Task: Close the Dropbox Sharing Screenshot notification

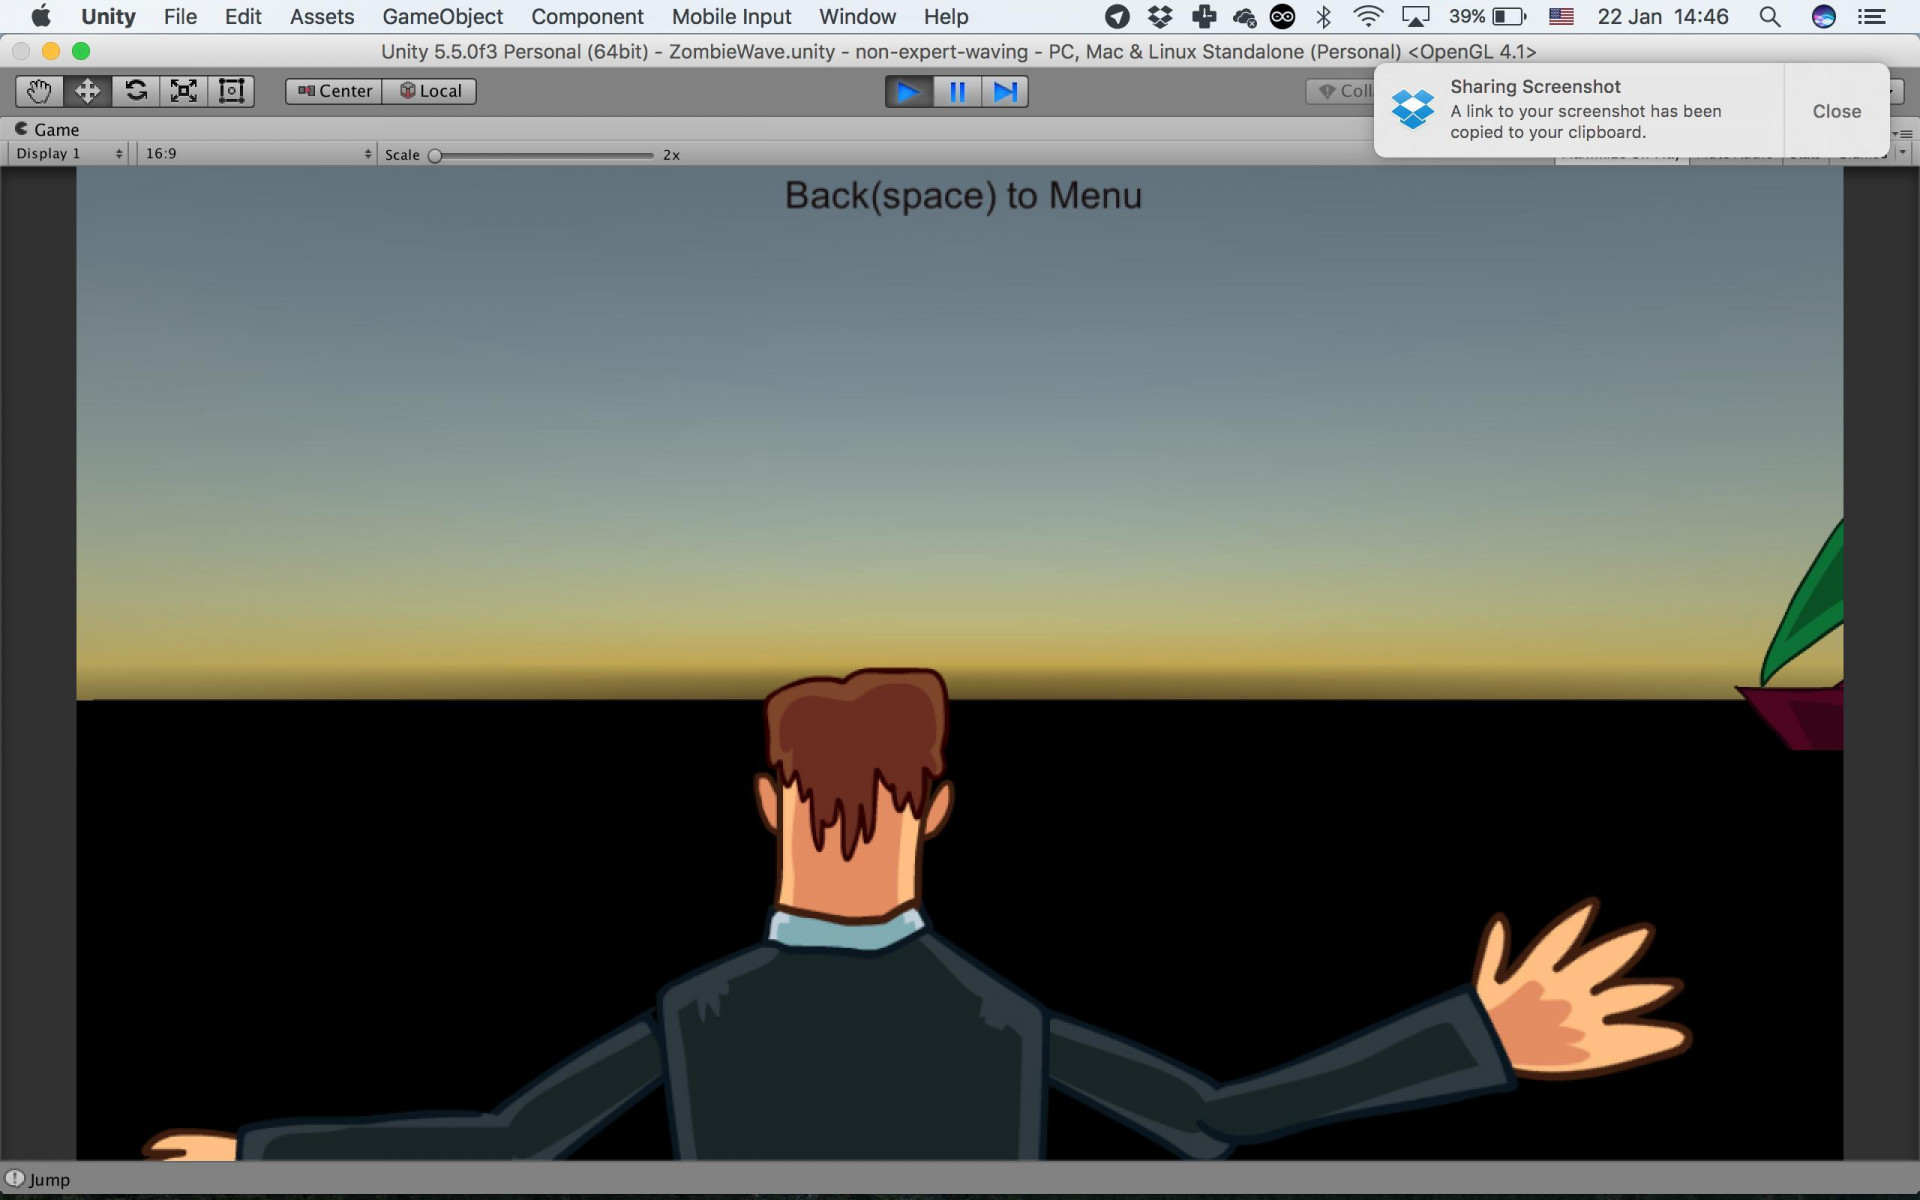Action: [x=1837, y=111]
